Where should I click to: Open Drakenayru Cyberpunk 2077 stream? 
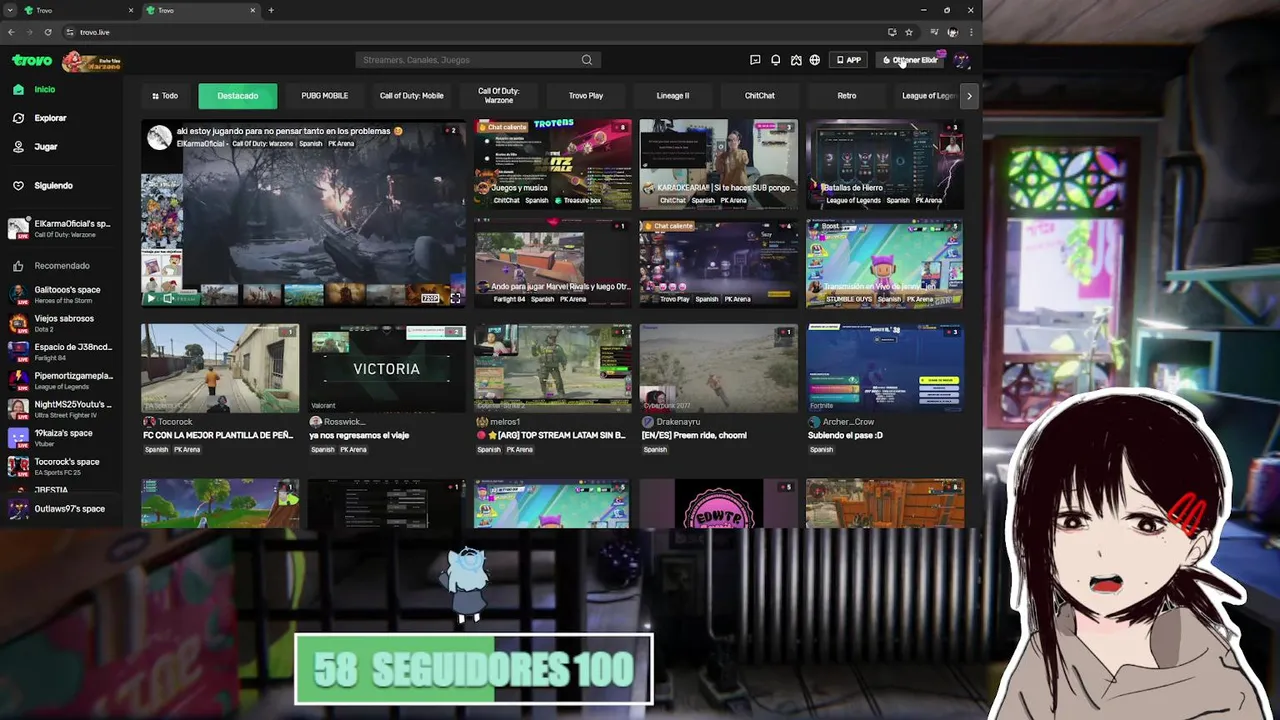coord(718,368)
